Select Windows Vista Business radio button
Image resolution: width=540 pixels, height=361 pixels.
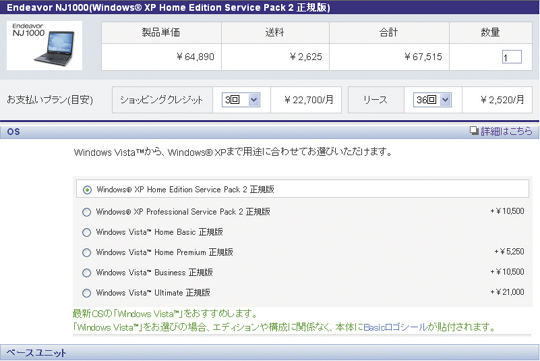pyautogui.click(x=86, y=273)
